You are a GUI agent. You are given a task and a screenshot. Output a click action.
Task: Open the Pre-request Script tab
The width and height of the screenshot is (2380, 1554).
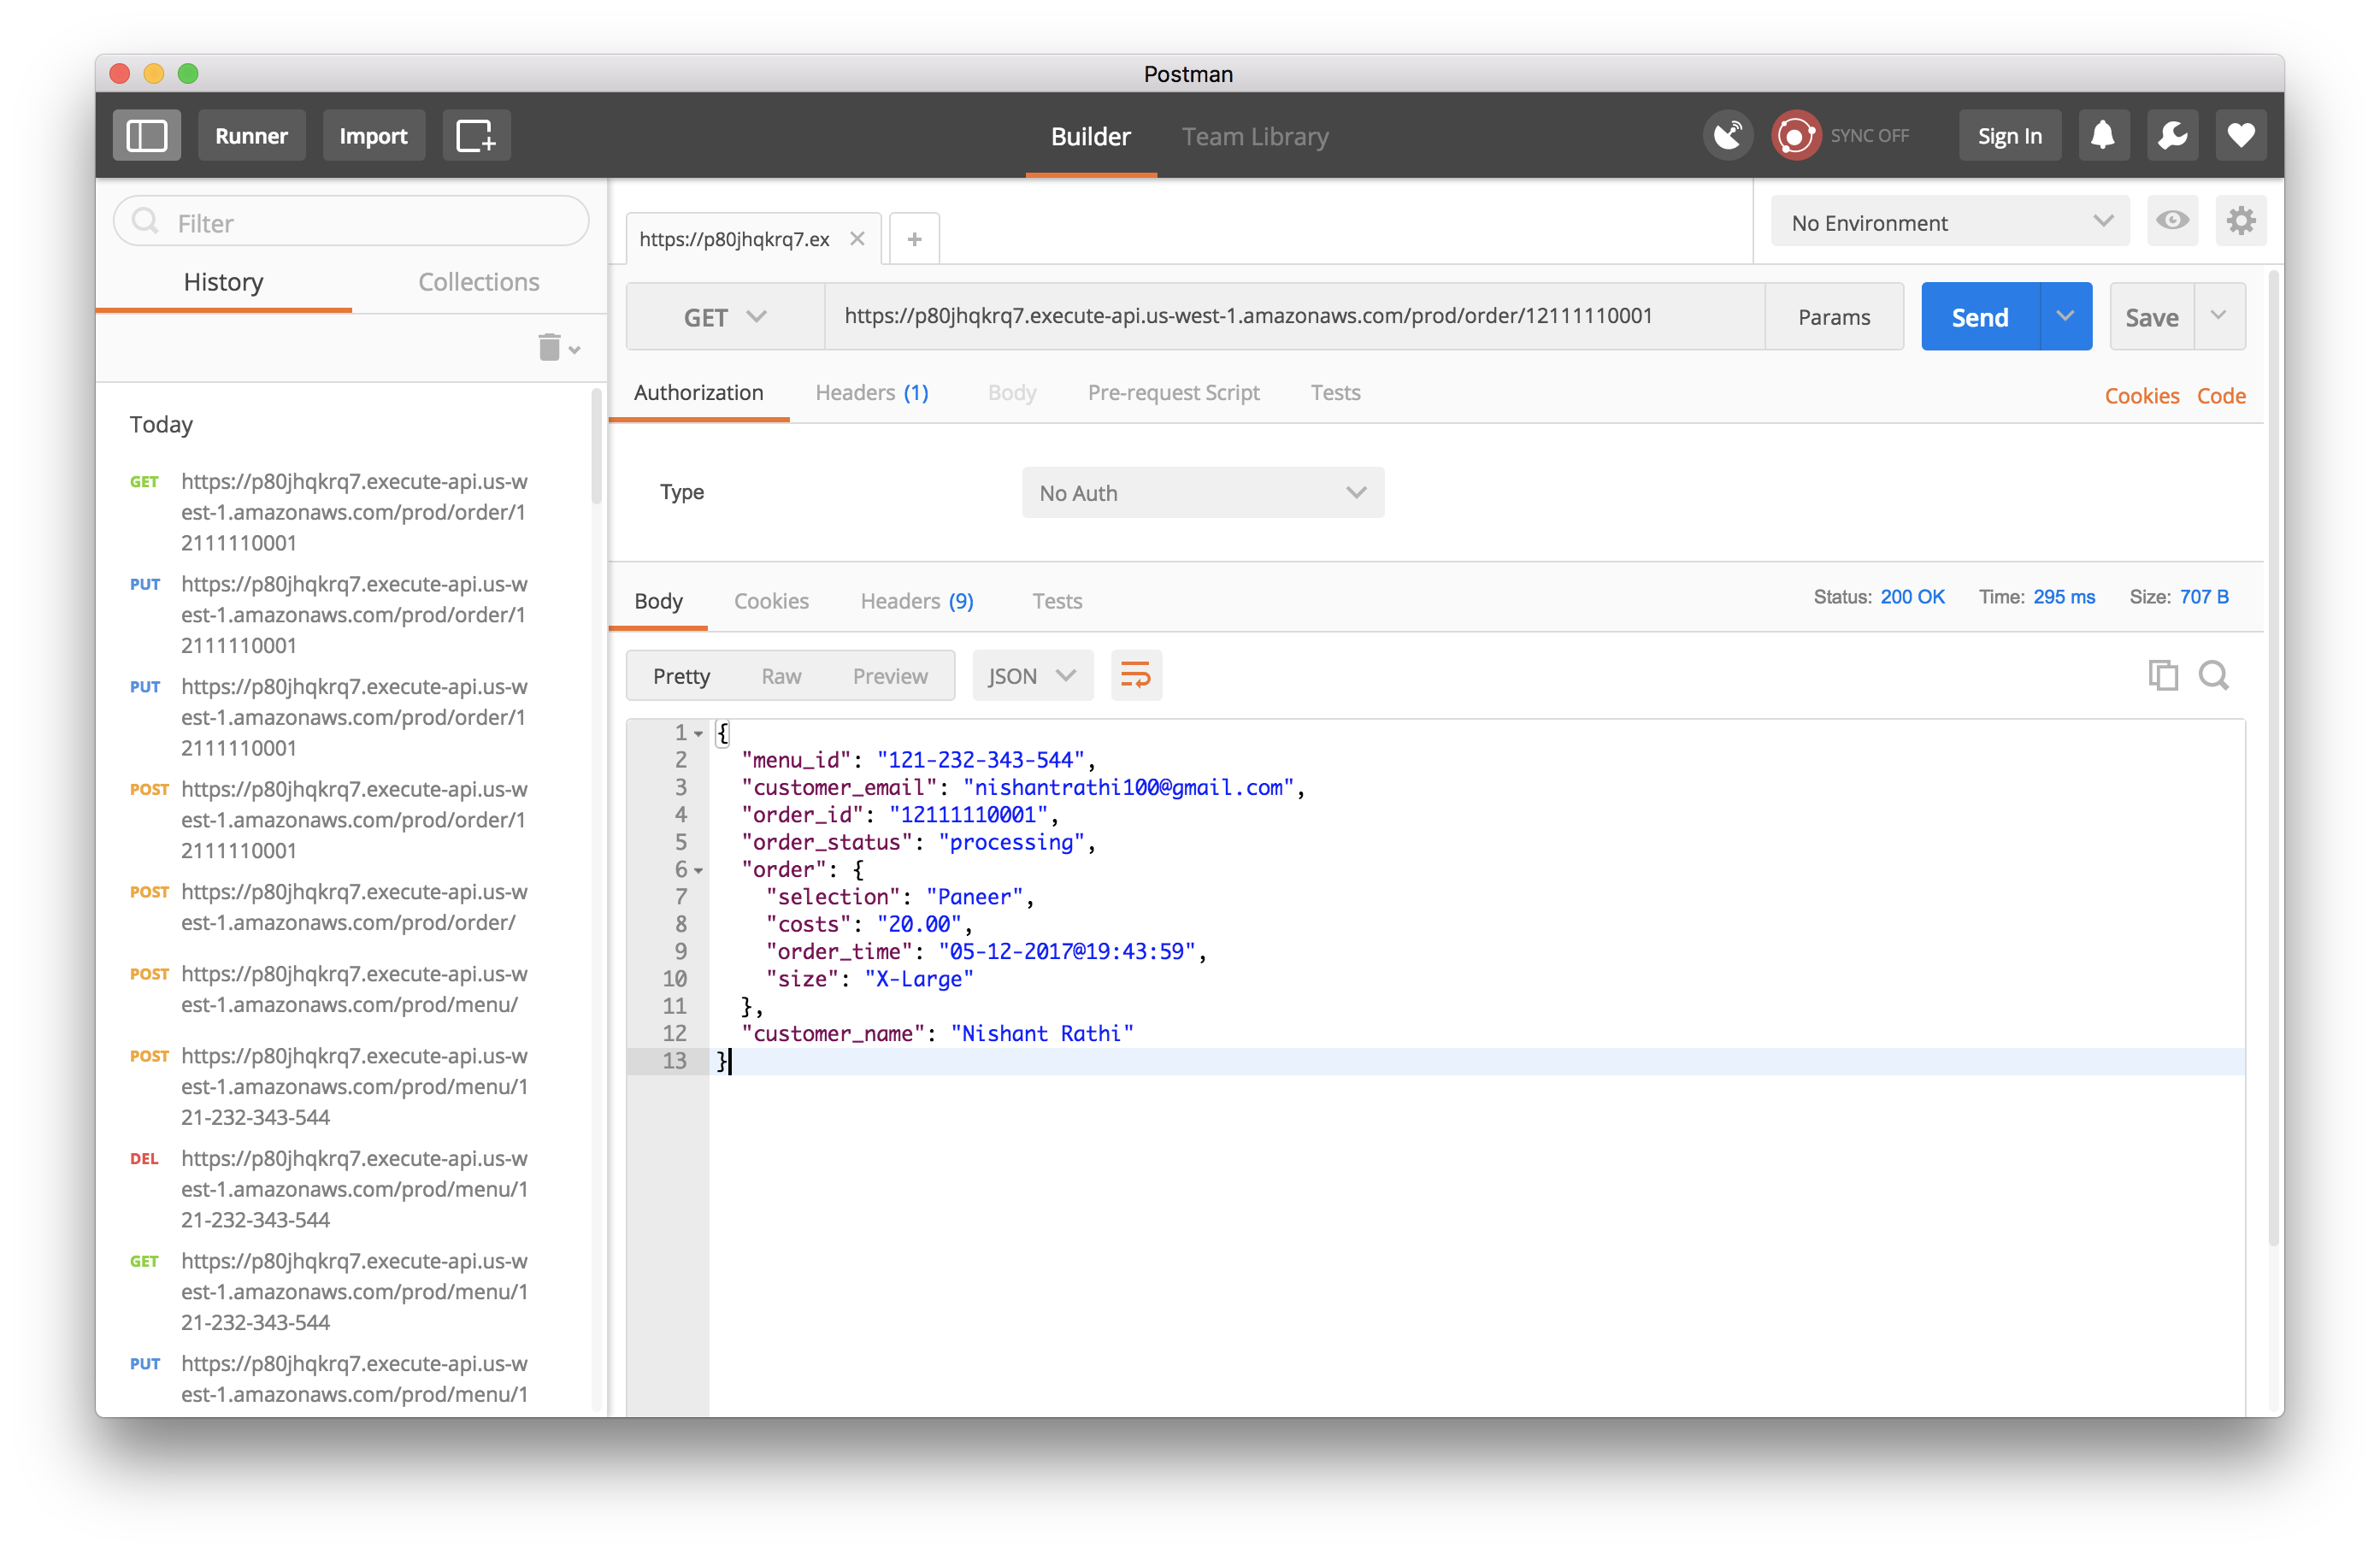pos(1173,393)
